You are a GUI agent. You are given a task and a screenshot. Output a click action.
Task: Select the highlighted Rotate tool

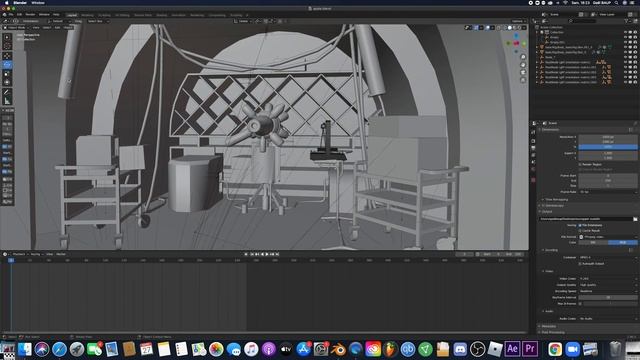(x=7, y=64)
